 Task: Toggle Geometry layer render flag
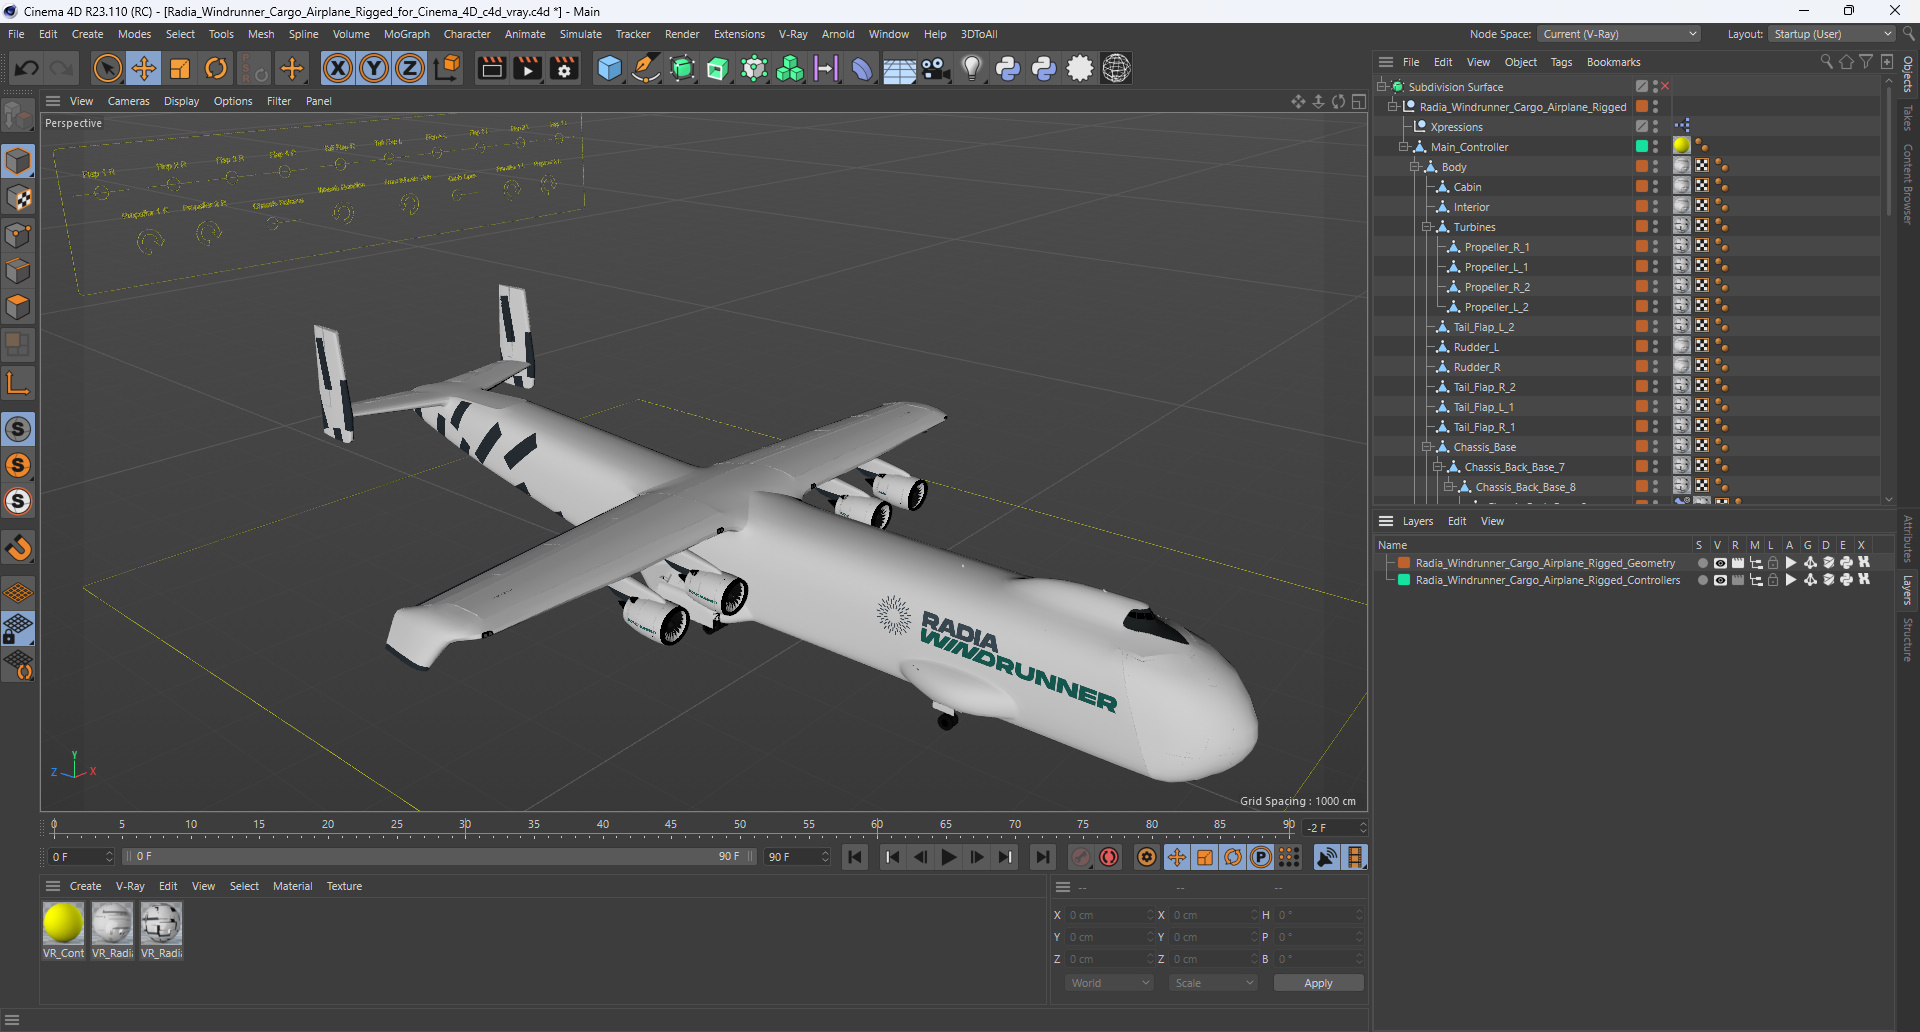click(x=1738, y=563)
